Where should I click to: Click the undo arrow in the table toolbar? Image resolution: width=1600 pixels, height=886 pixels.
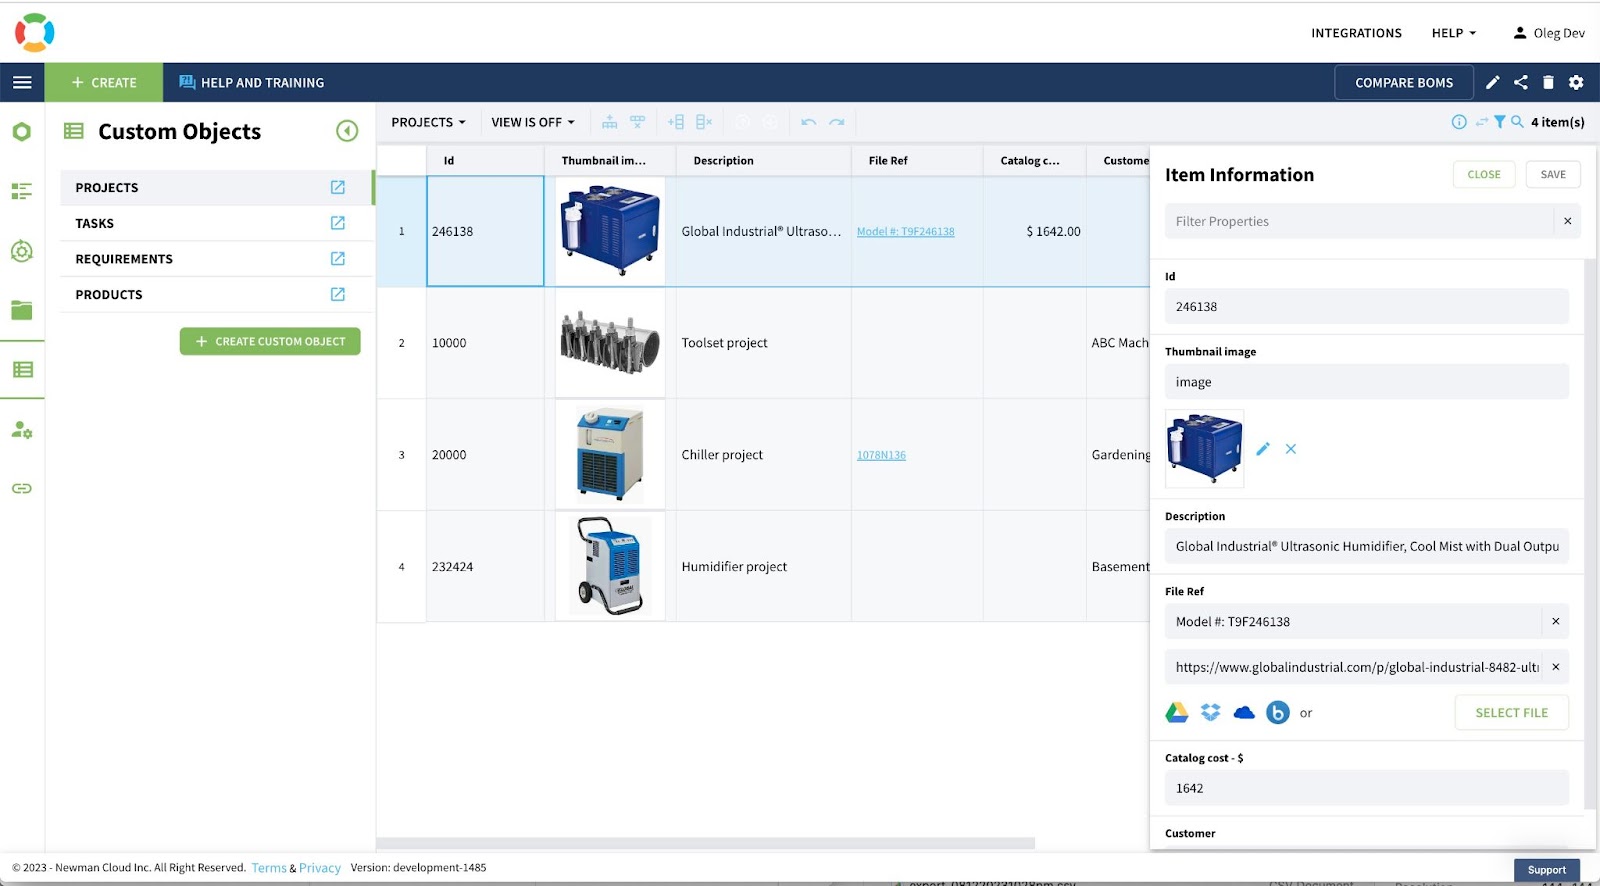[x=809, y=122]
